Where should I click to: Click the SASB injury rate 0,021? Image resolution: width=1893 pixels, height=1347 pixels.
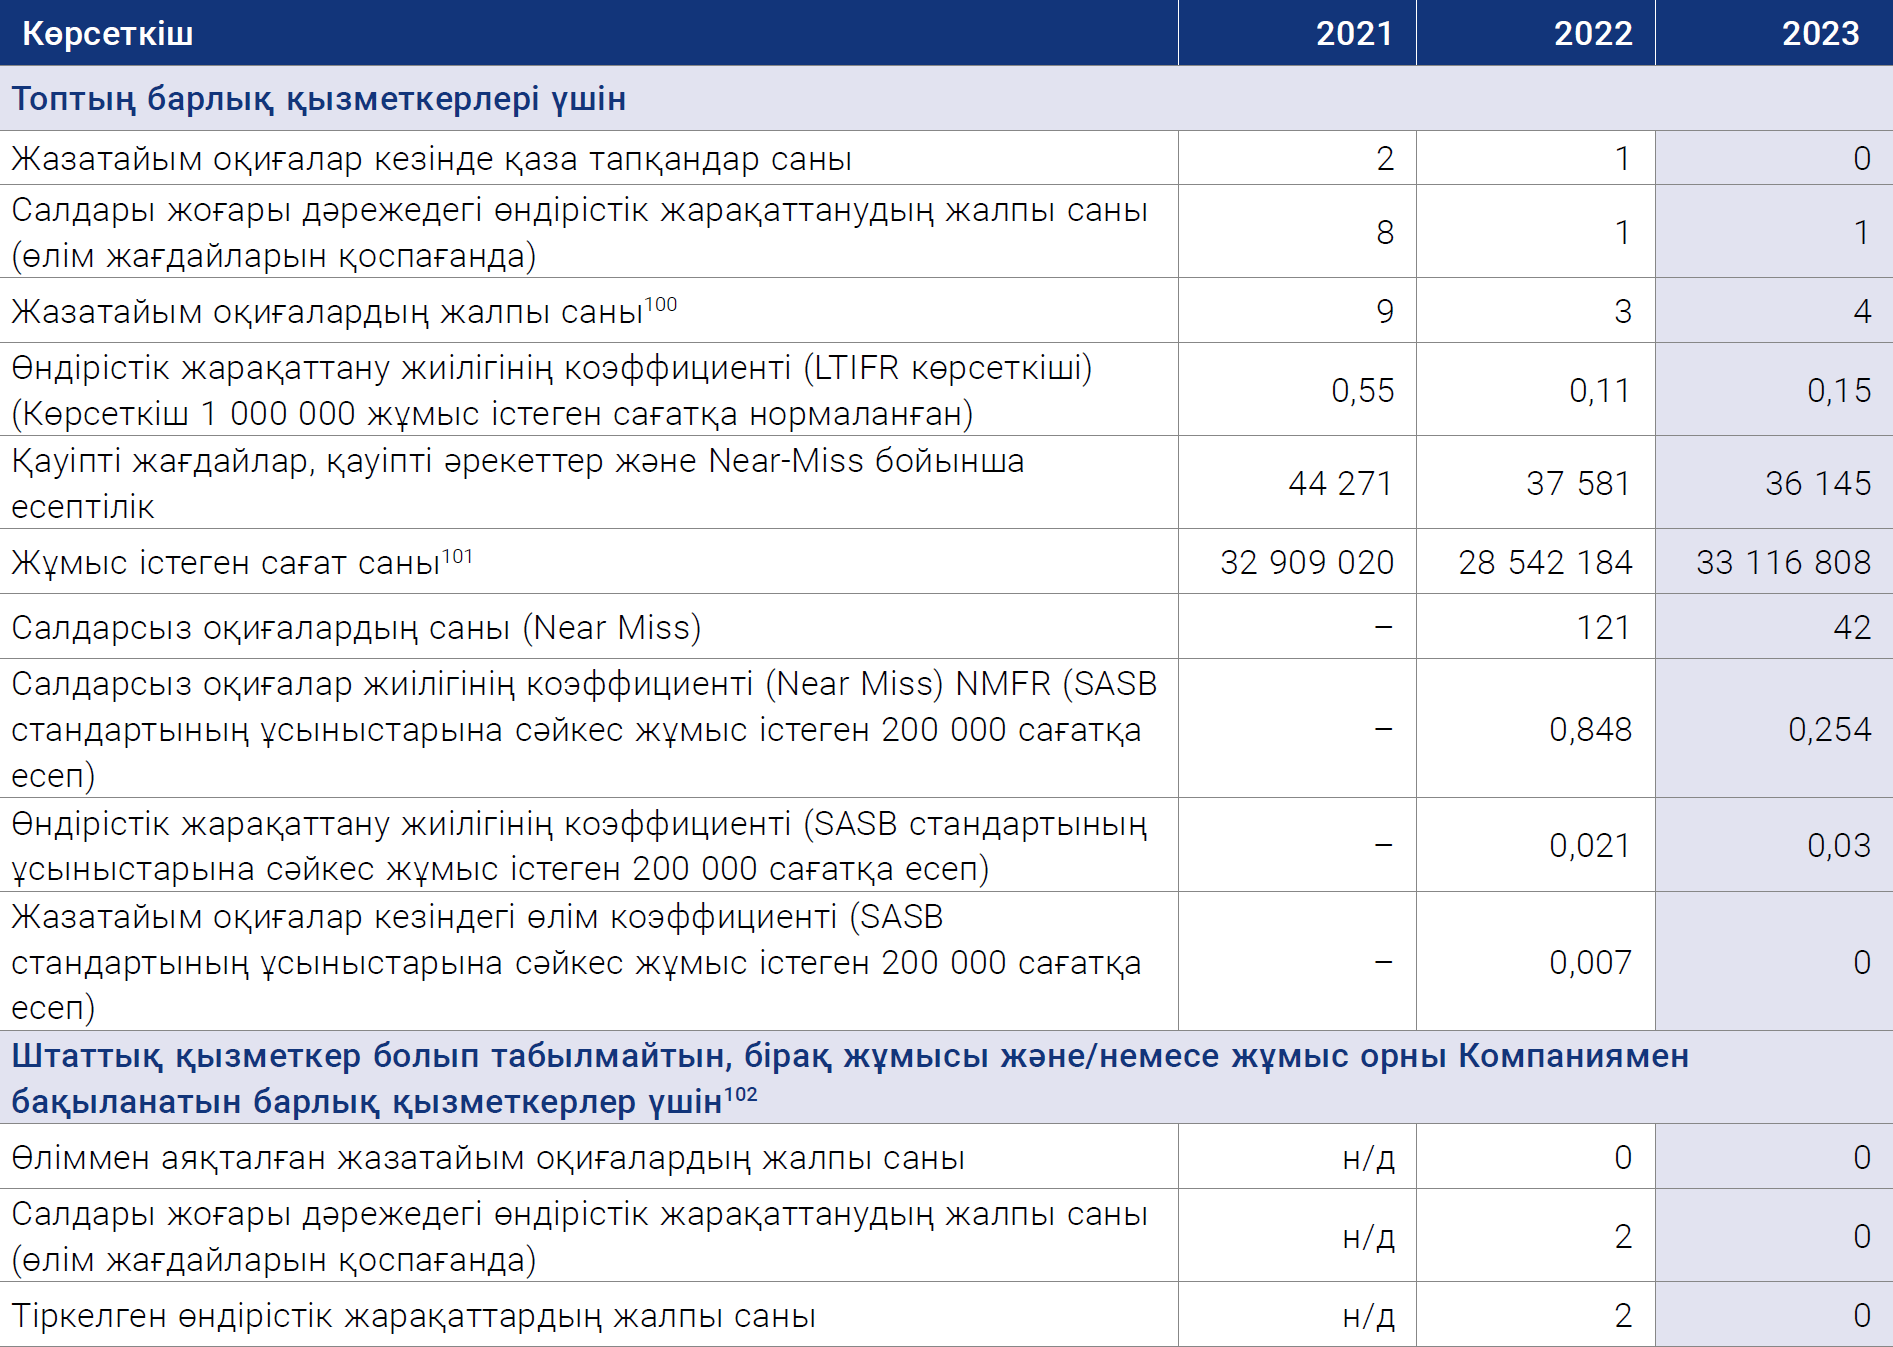[x=1590, y=846]
